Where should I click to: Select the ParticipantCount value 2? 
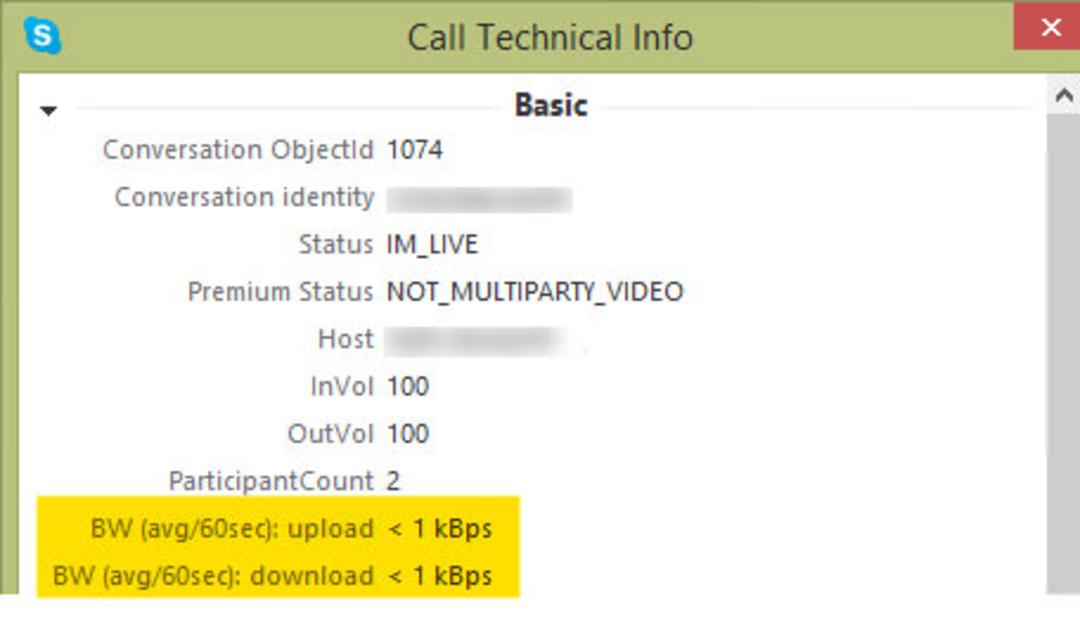point(393,481)
